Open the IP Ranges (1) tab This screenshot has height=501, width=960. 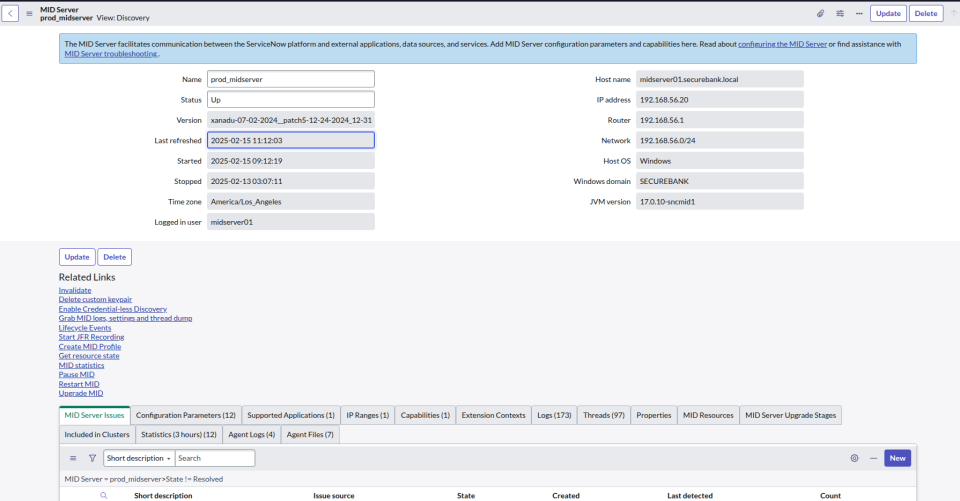(367, 415)
